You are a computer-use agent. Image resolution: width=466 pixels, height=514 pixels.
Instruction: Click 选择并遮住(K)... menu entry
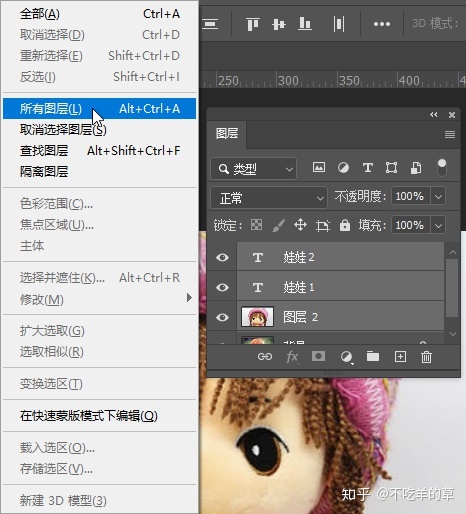(x=99, y=278)
